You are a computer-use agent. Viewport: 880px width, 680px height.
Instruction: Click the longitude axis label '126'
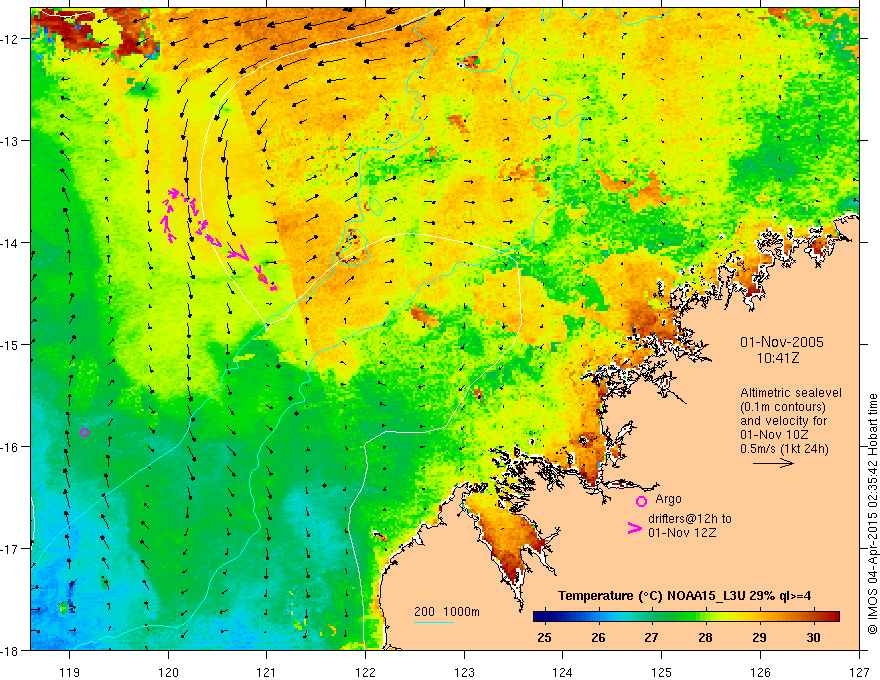[x=760, y=672]
